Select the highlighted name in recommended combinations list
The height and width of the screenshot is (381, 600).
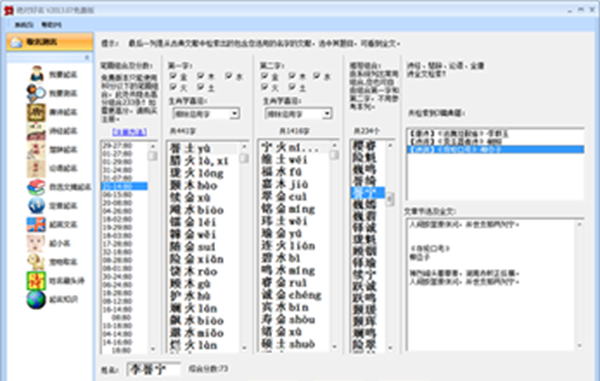pos(367,192)
